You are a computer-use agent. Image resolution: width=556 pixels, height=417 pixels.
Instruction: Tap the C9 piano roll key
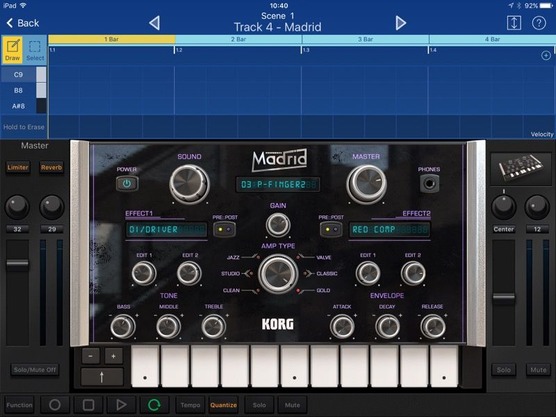click(23, 74)
